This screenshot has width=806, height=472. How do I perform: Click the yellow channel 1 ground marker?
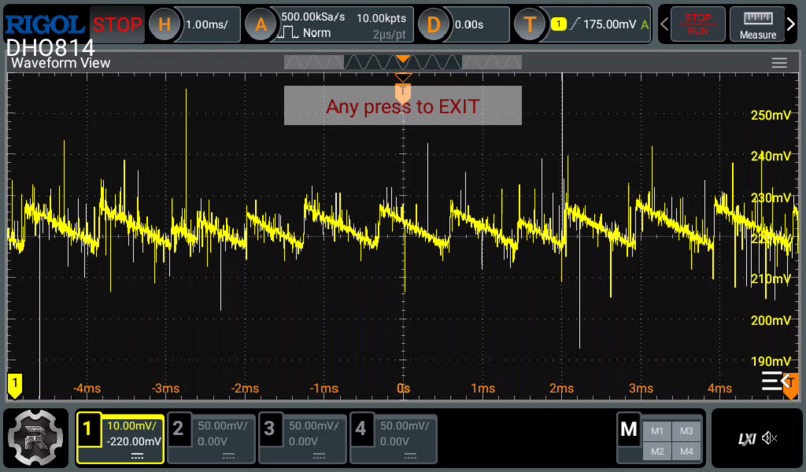pyautogui.click(x=15, y=386)
